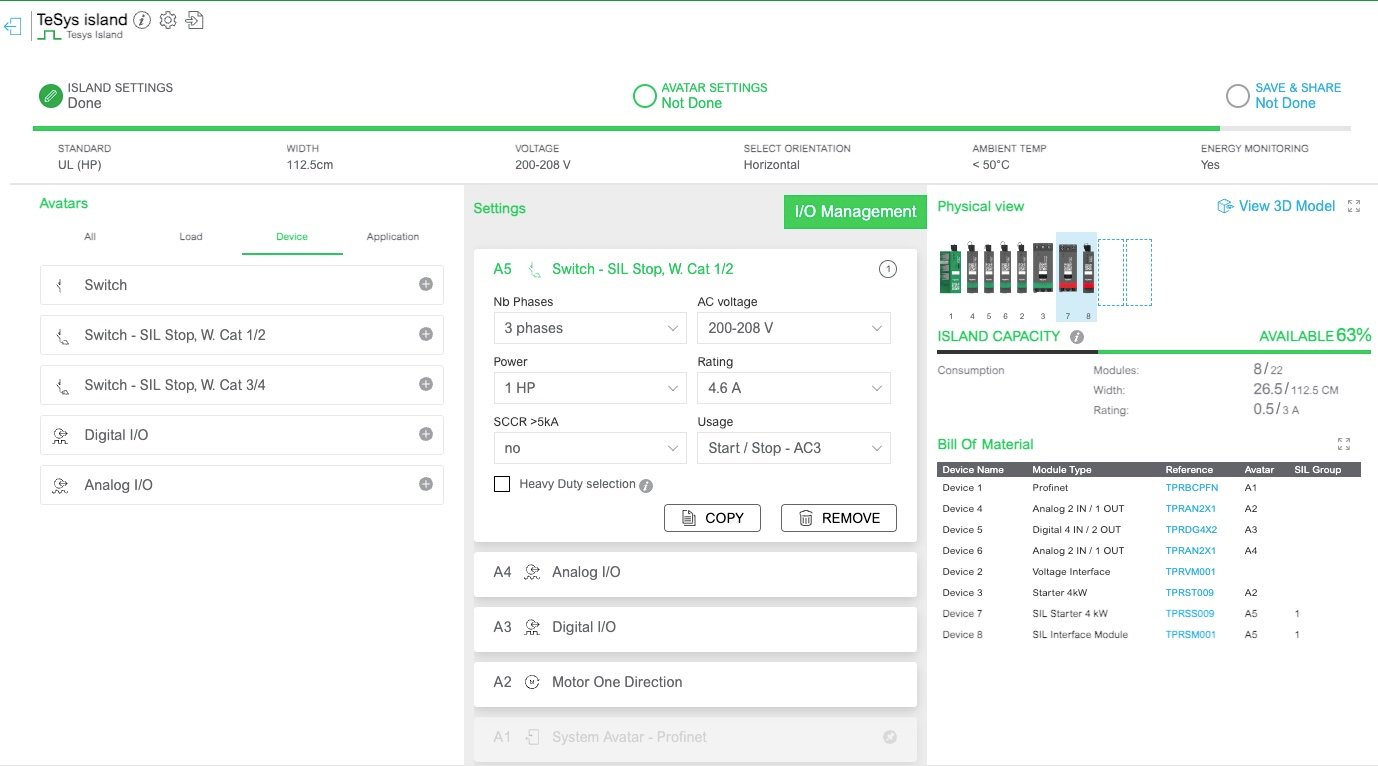This screenshot has height=766, width=1378.
Task: Open the settings gear icon
Action: coord(168,19)
